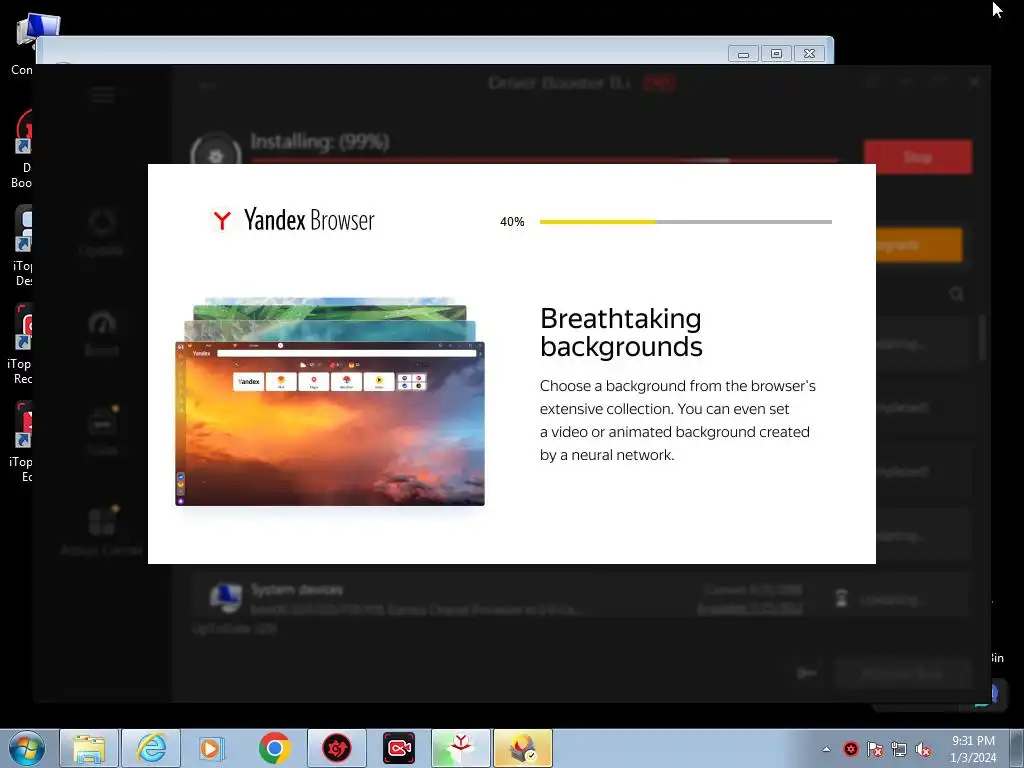Minimize the light blue background window
This screenshot has height=768, width=1024.
click(x=743, y=54)
